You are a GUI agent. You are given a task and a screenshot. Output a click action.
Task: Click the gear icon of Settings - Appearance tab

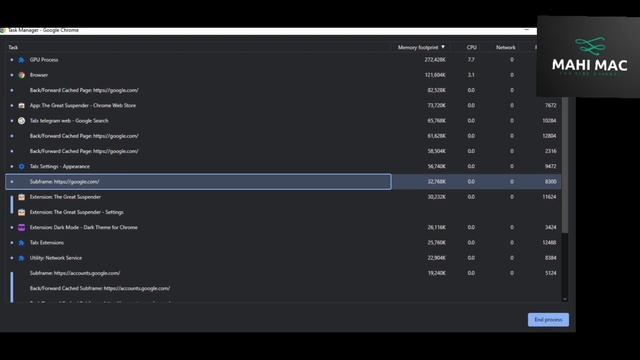click(x=22, y=167)
